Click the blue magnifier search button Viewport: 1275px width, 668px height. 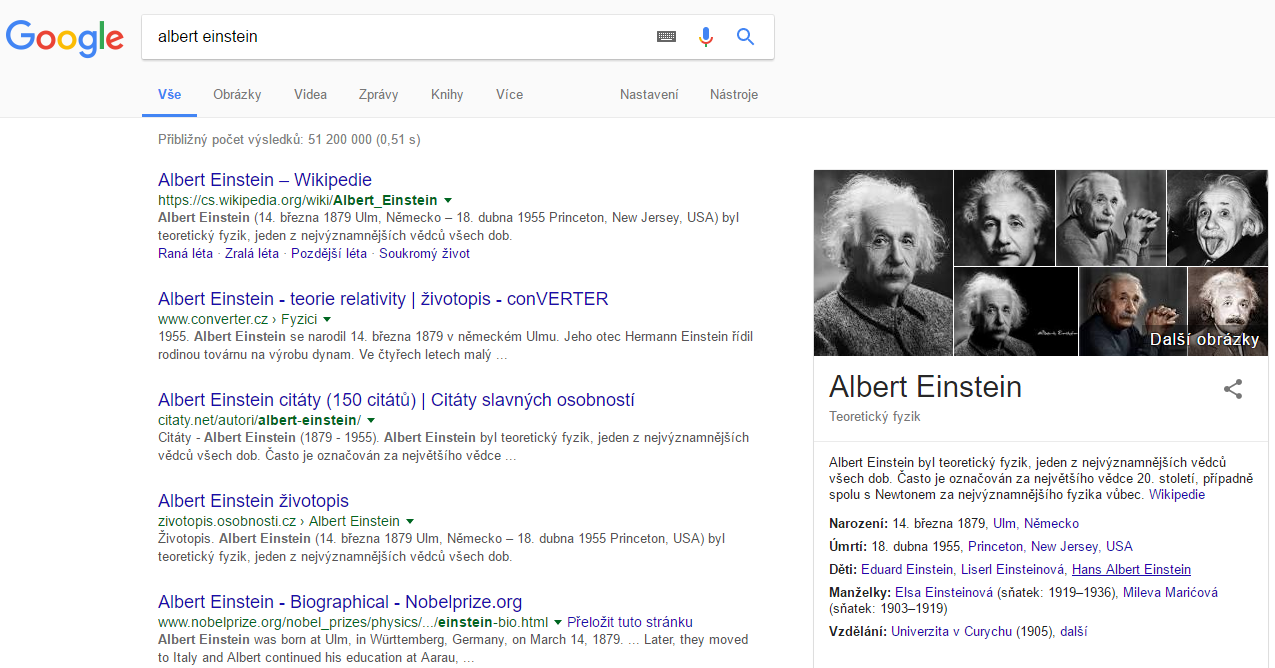point(745,37)
